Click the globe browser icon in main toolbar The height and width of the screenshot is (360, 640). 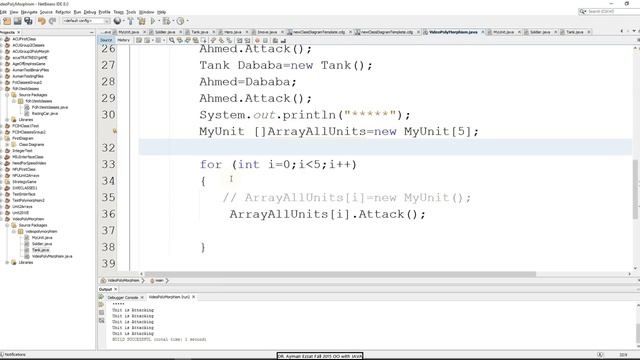(117, 21)
